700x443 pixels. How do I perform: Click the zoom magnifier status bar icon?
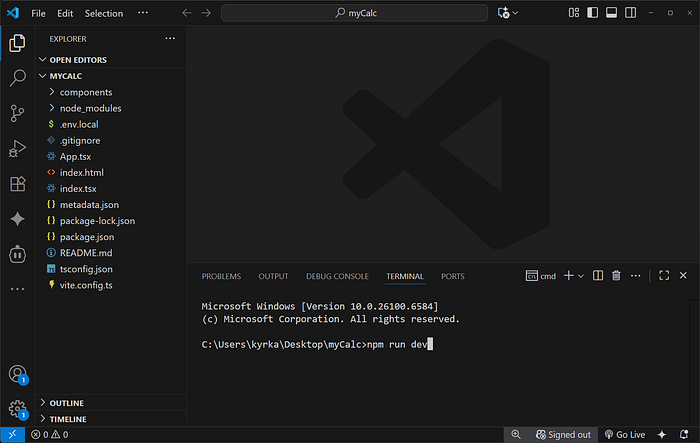pos(516,435)
